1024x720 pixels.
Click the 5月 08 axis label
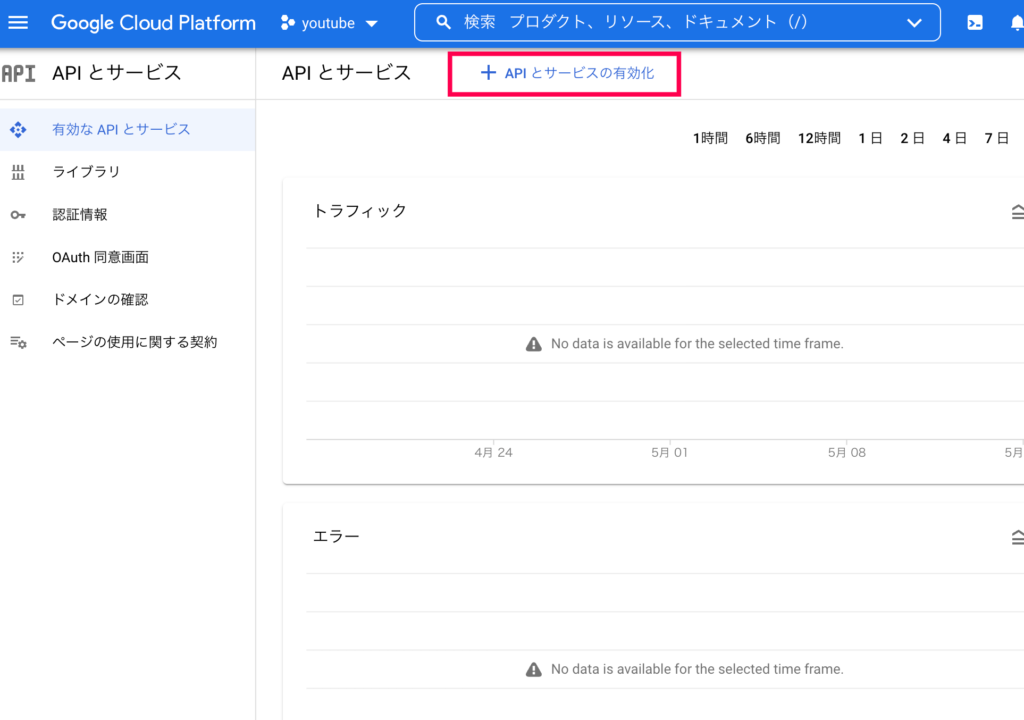[x=846, y=452]
